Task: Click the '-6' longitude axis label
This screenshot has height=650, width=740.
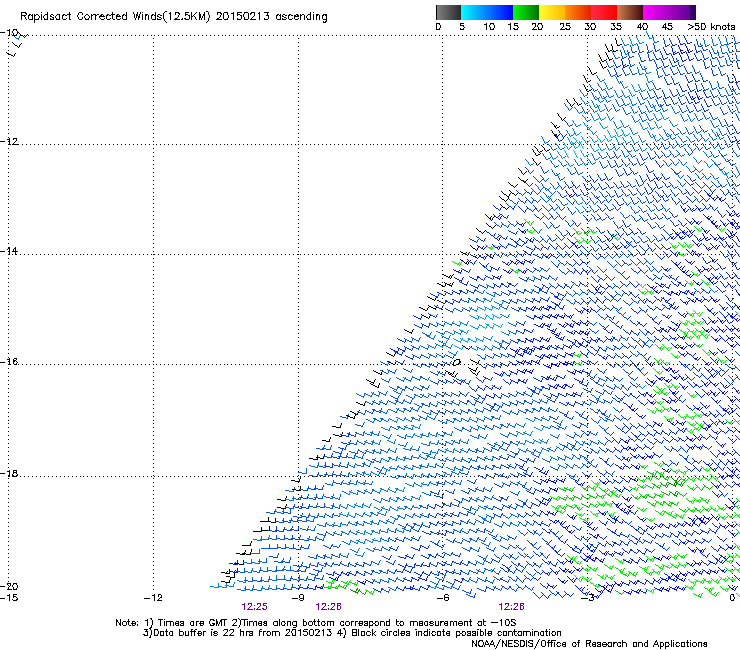Action: click(x=443, y=598)
